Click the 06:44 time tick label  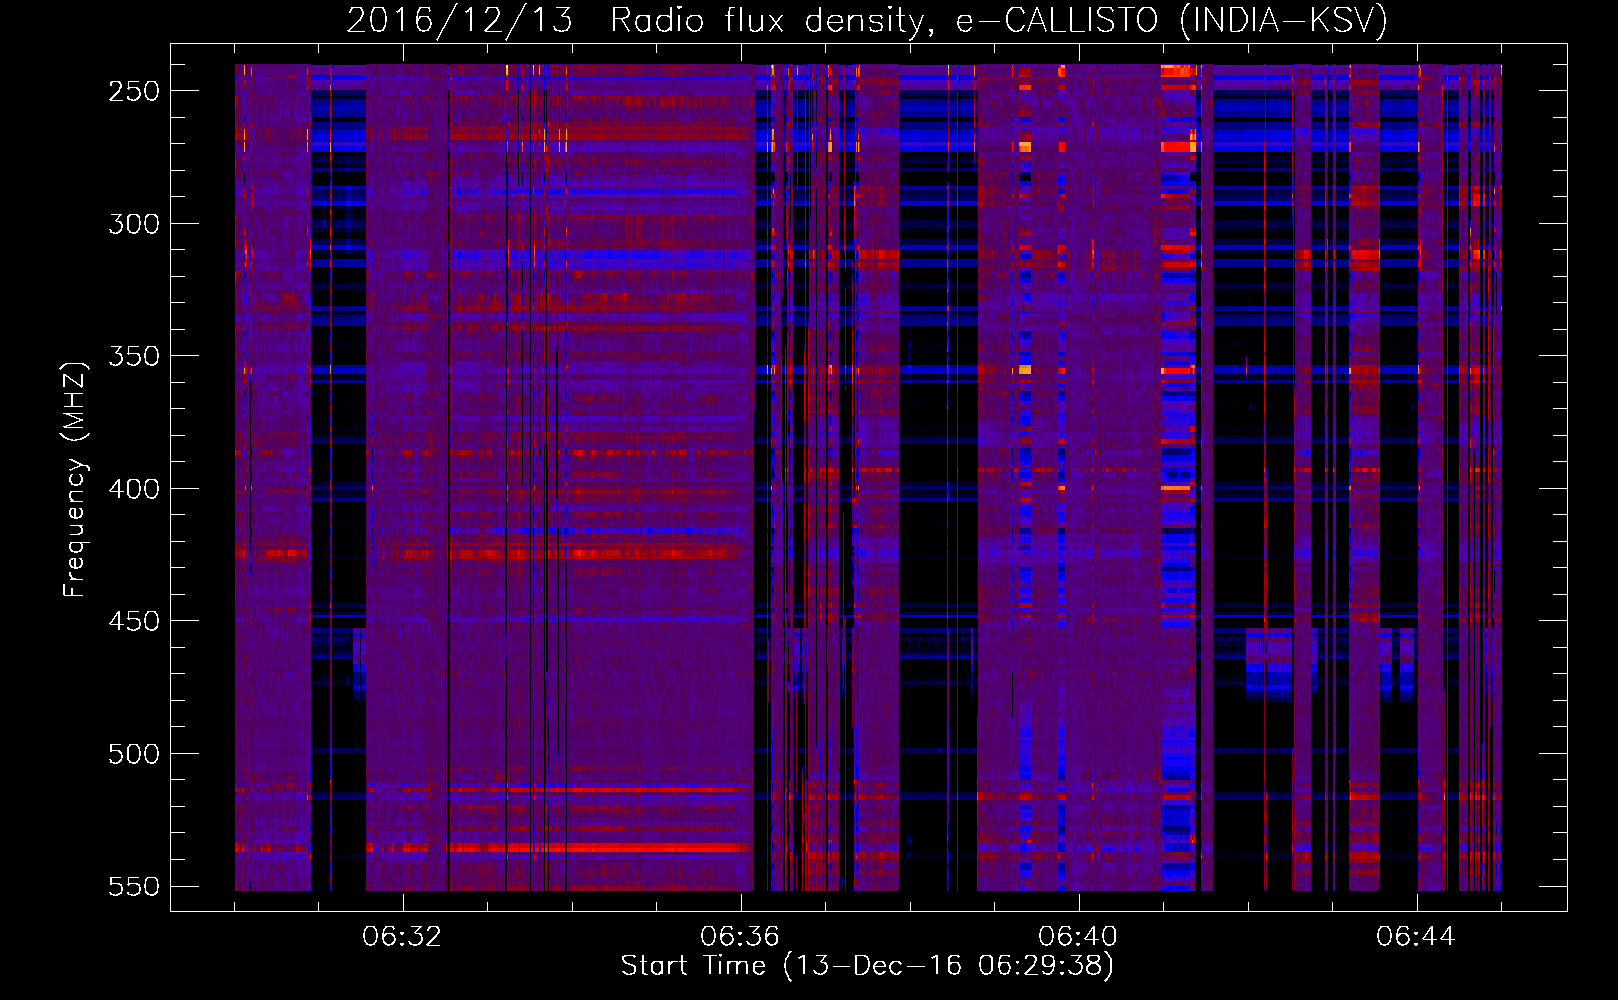1416,937
